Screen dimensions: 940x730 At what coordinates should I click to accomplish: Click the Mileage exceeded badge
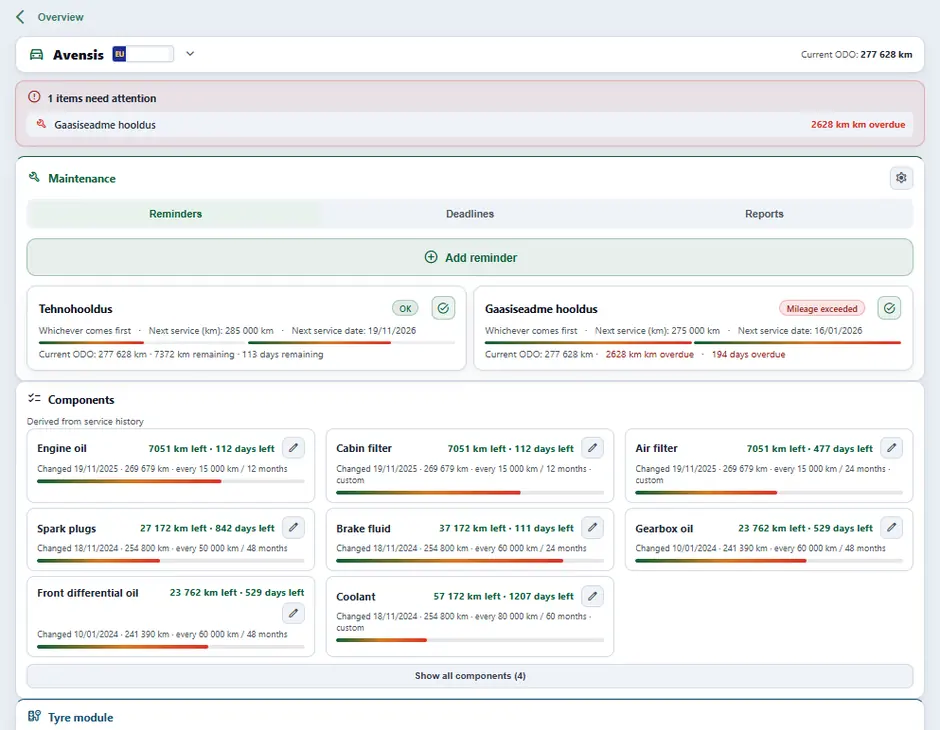click(822, 309)
